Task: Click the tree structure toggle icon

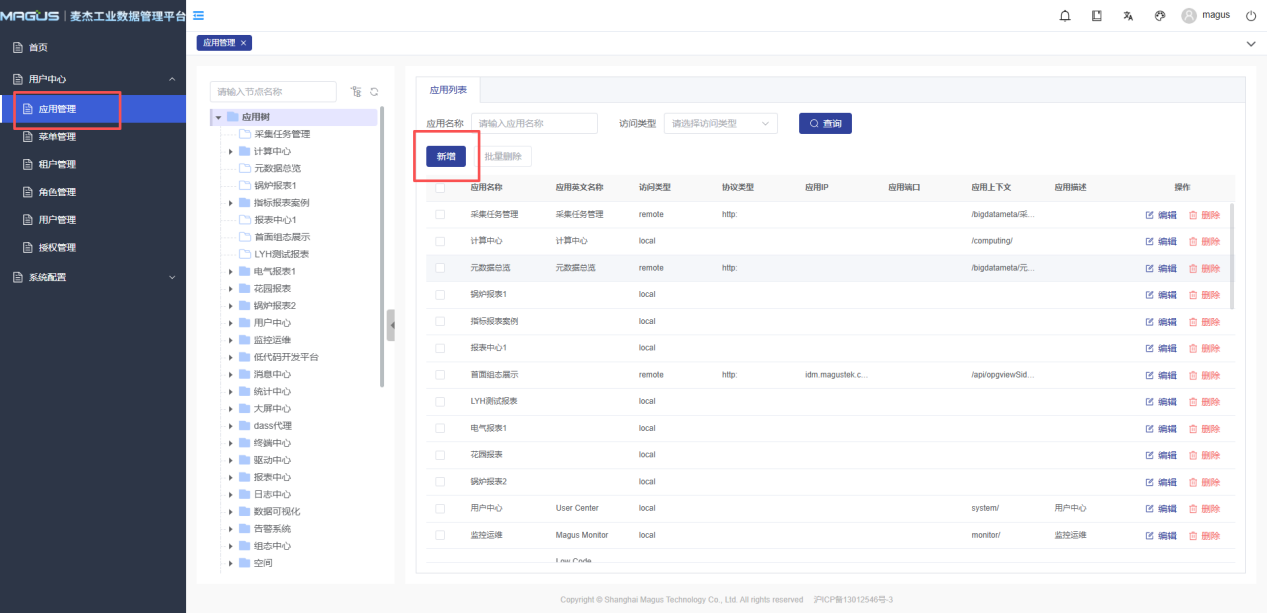Action: (355, 92)
